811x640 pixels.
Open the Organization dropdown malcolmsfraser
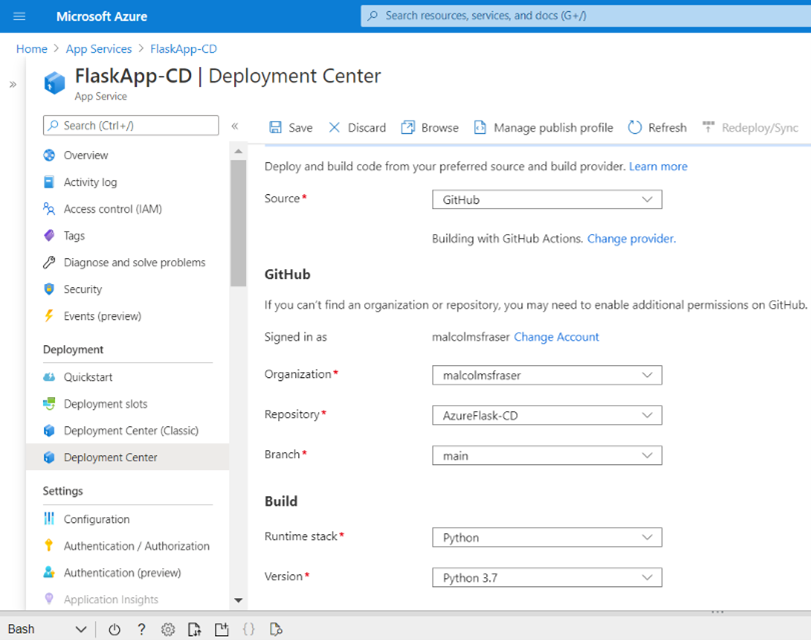pyautogui.click(x=547, y=375)
